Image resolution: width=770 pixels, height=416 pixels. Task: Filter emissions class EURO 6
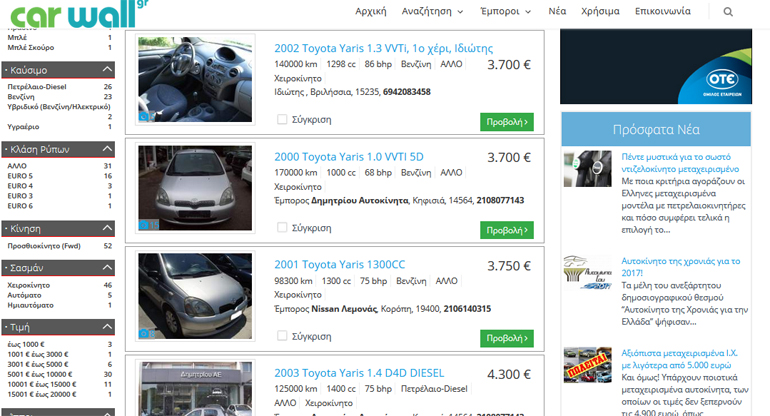pos(20,206)
